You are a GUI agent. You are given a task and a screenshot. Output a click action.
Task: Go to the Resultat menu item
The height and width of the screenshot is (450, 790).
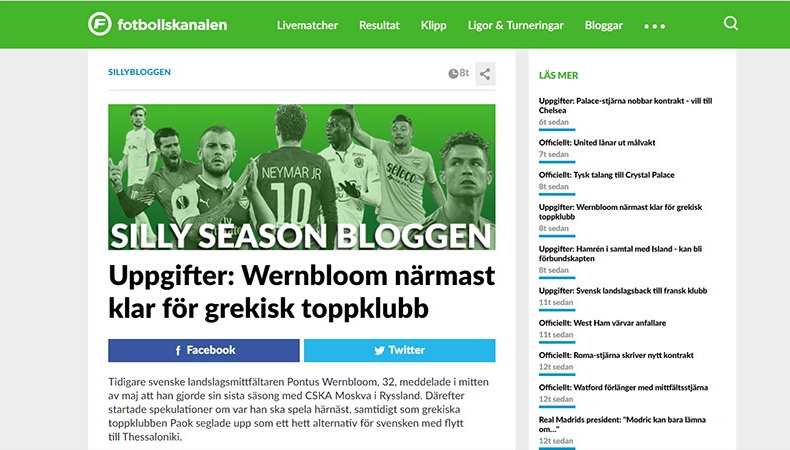pos(379,25)
